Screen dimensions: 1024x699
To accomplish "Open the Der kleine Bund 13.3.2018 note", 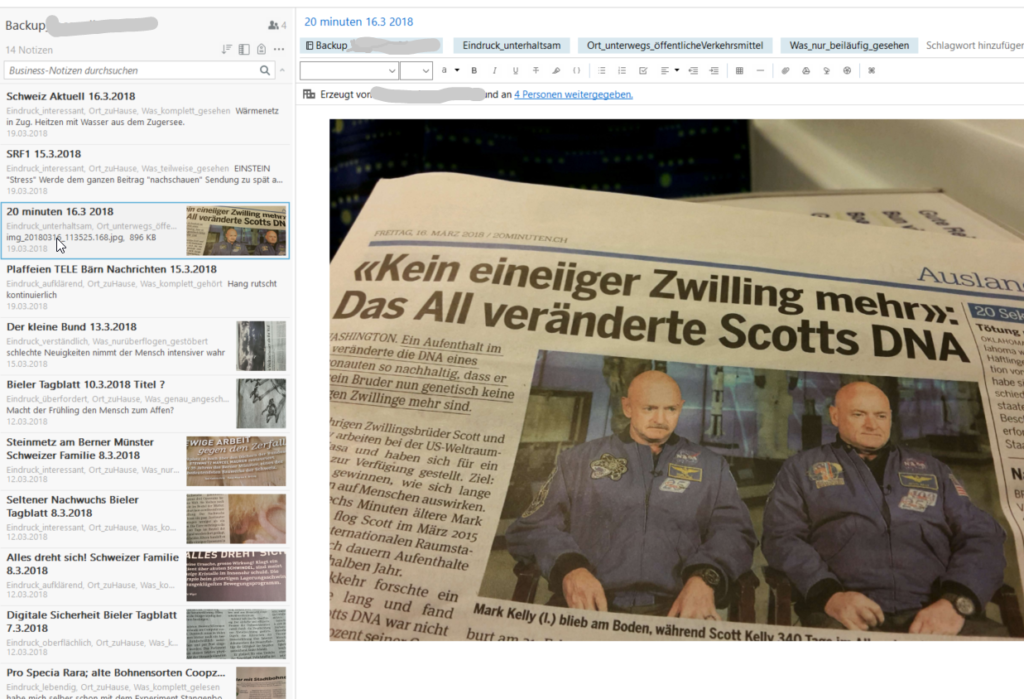I will (145, 346).
